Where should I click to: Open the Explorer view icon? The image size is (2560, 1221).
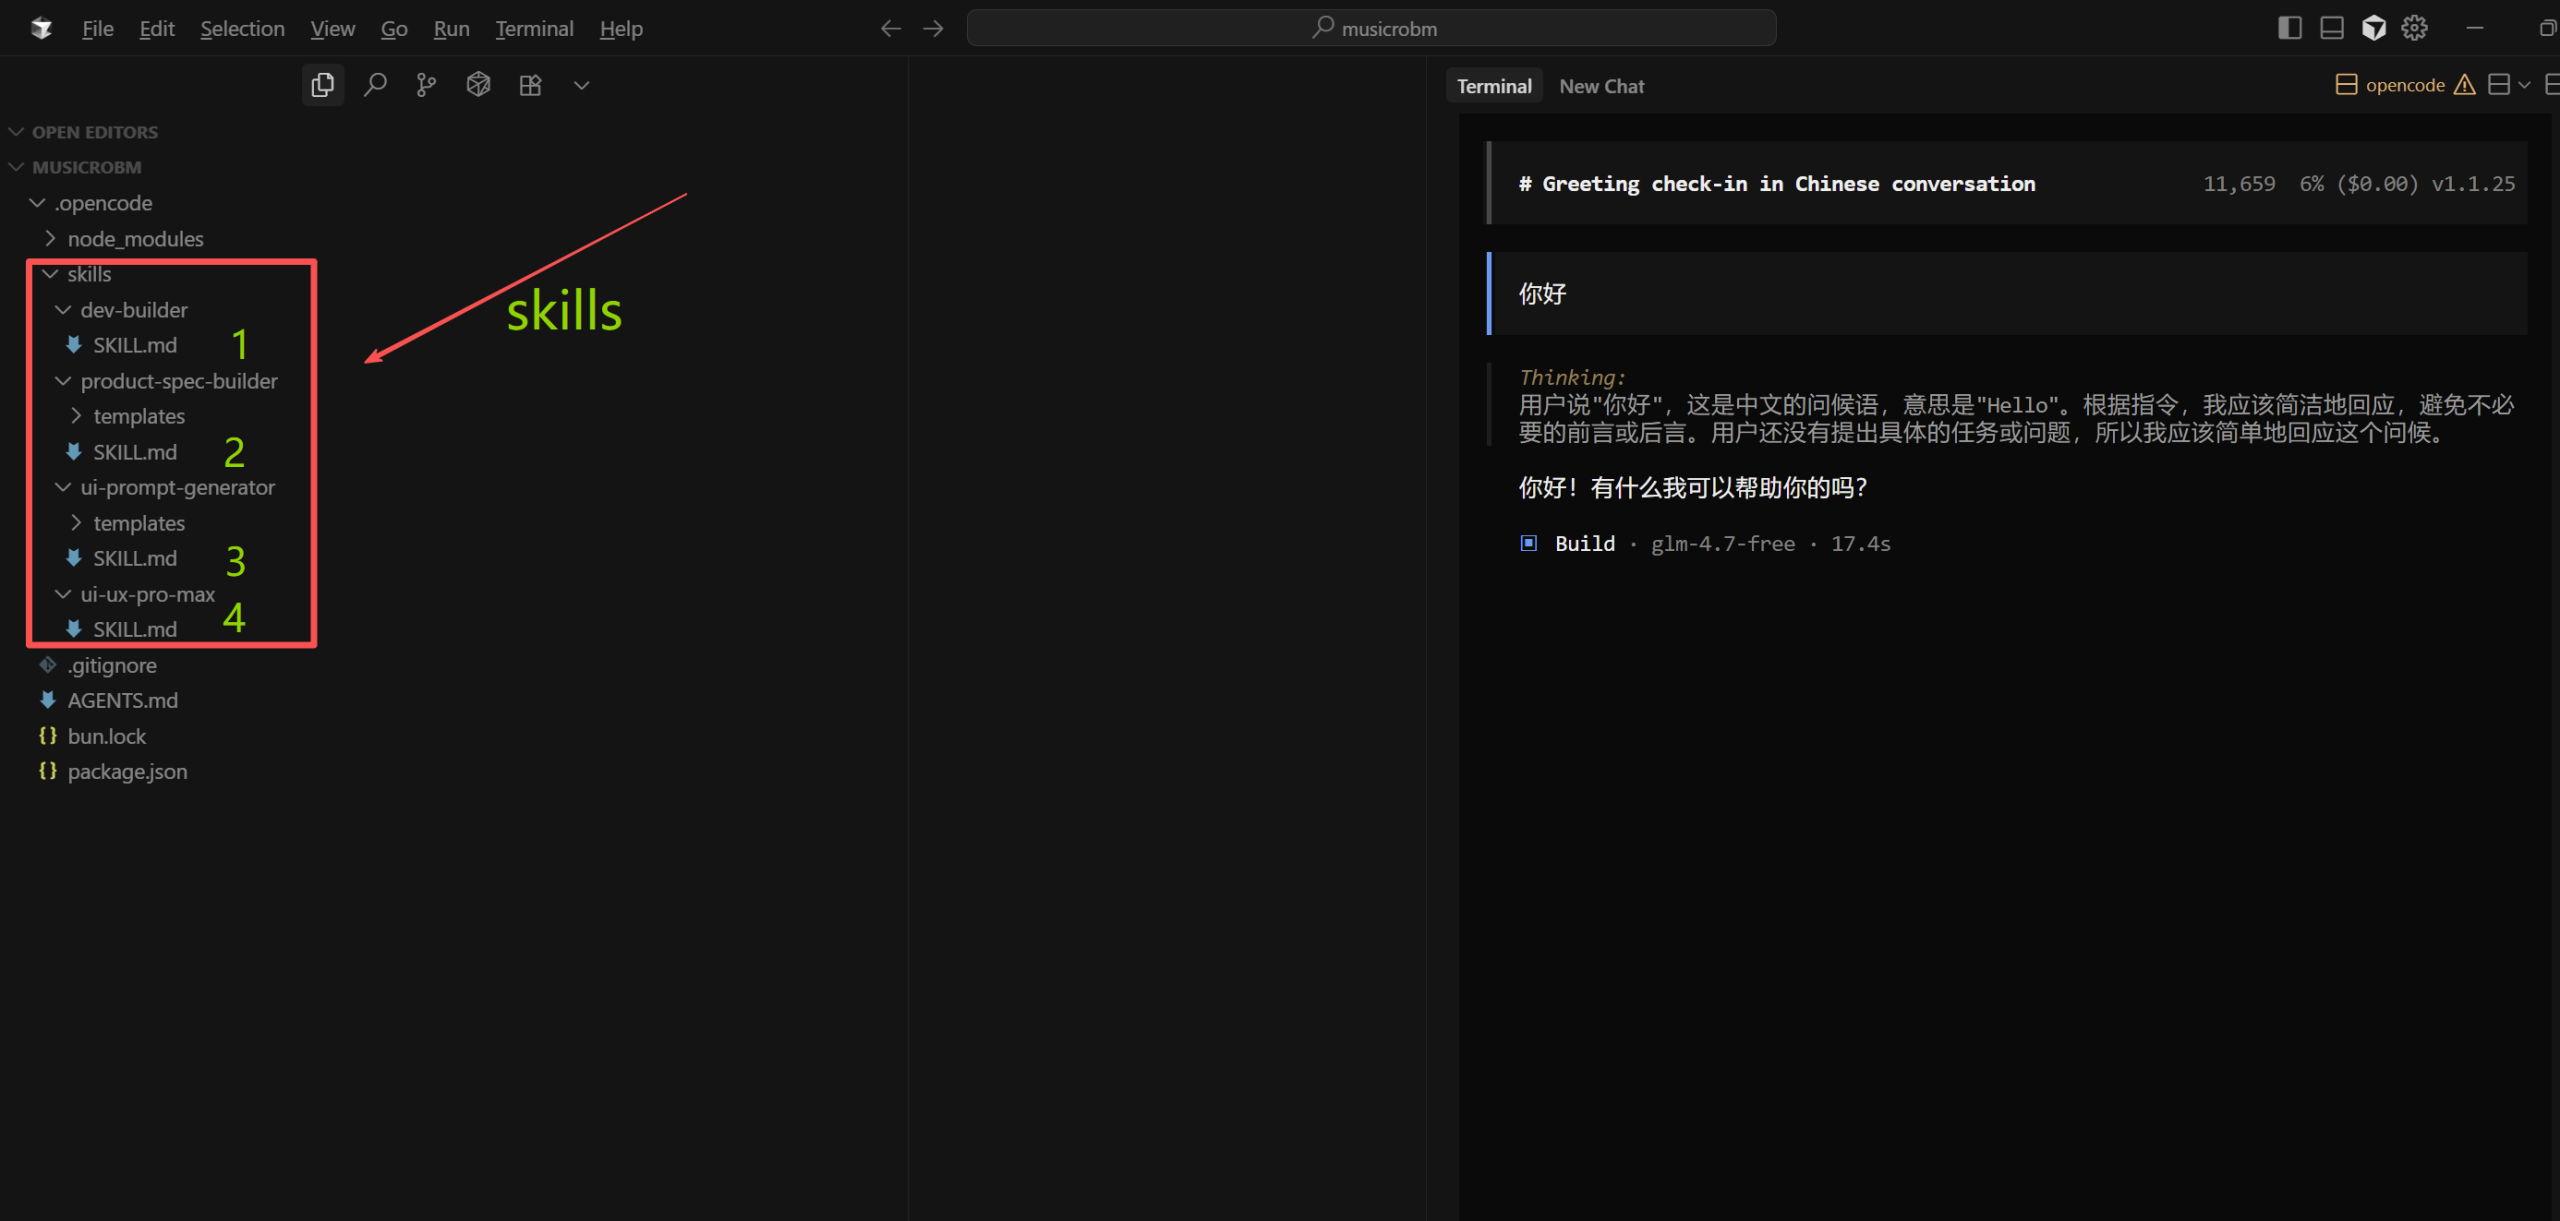click(x=322, y=84)
